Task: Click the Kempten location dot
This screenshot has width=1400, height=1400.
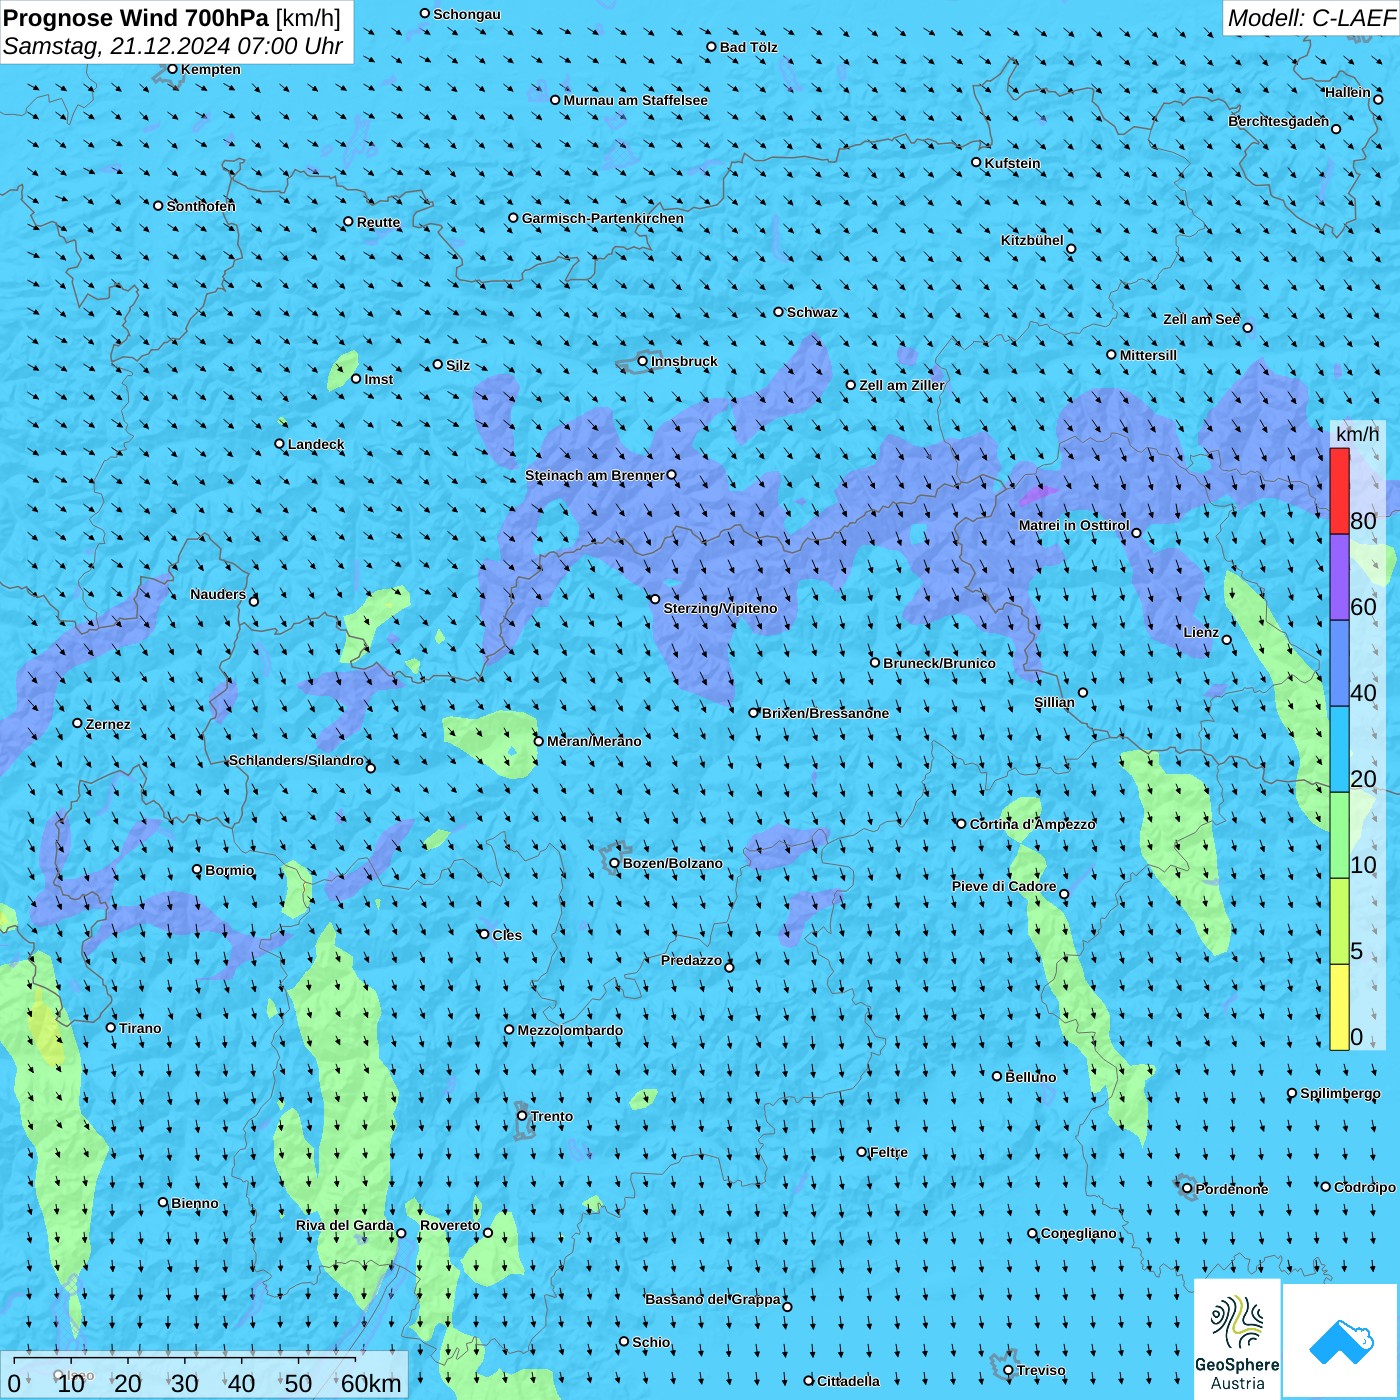Action: pos(173,69)
